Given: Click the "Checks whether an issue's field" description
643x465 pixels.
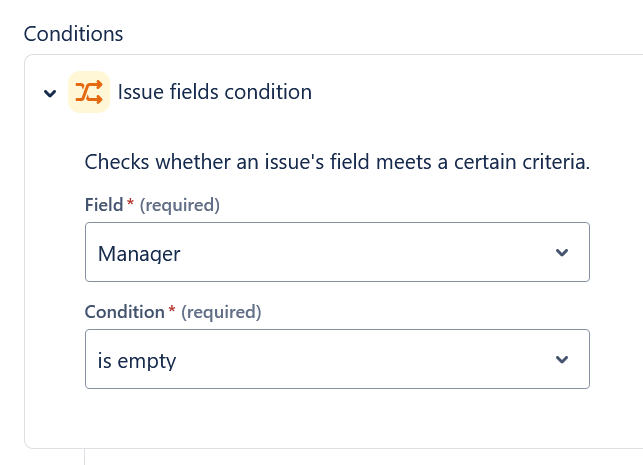Looking at the screenshot, I should tap(337, 162).
